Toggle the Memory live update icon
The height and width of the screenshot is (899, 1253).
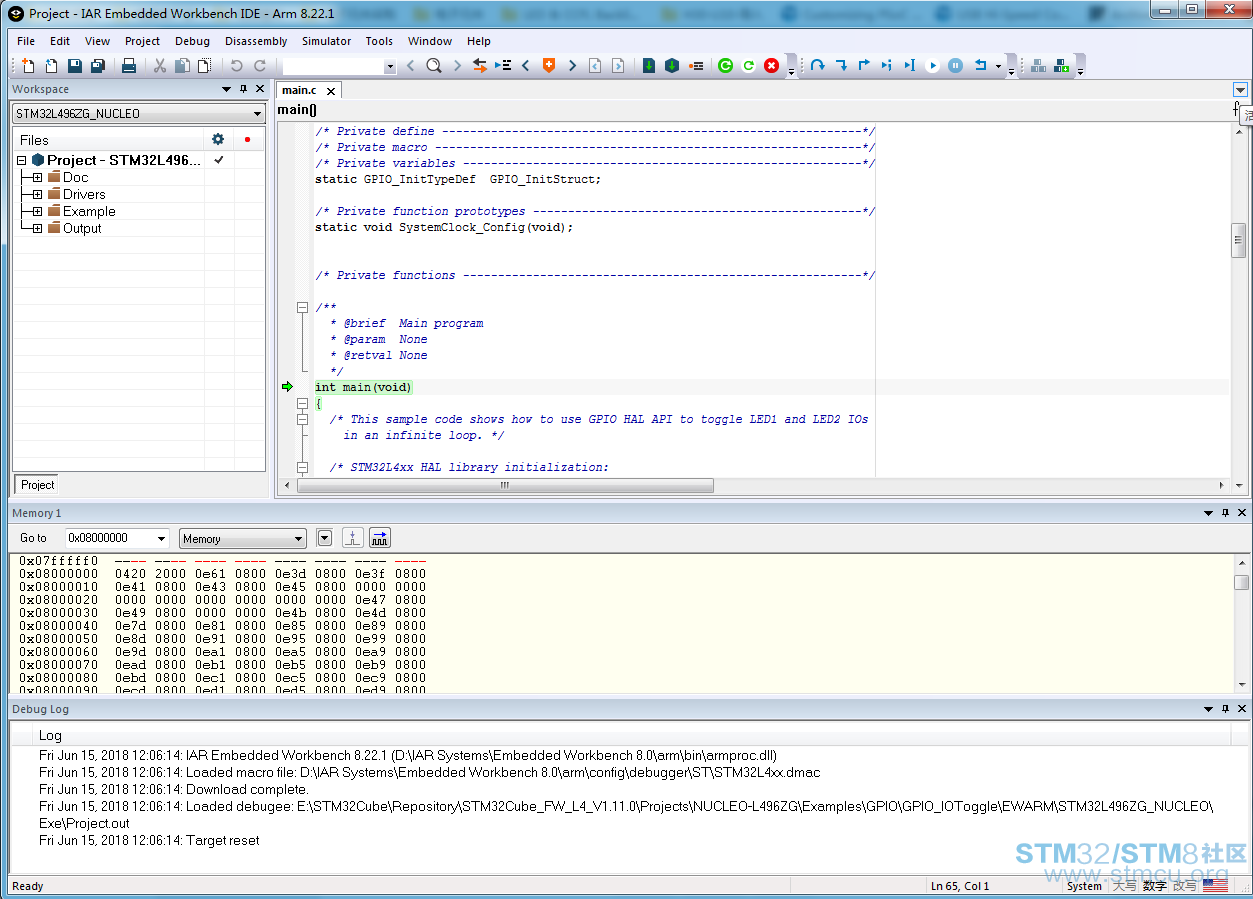(x=380, y=538)
